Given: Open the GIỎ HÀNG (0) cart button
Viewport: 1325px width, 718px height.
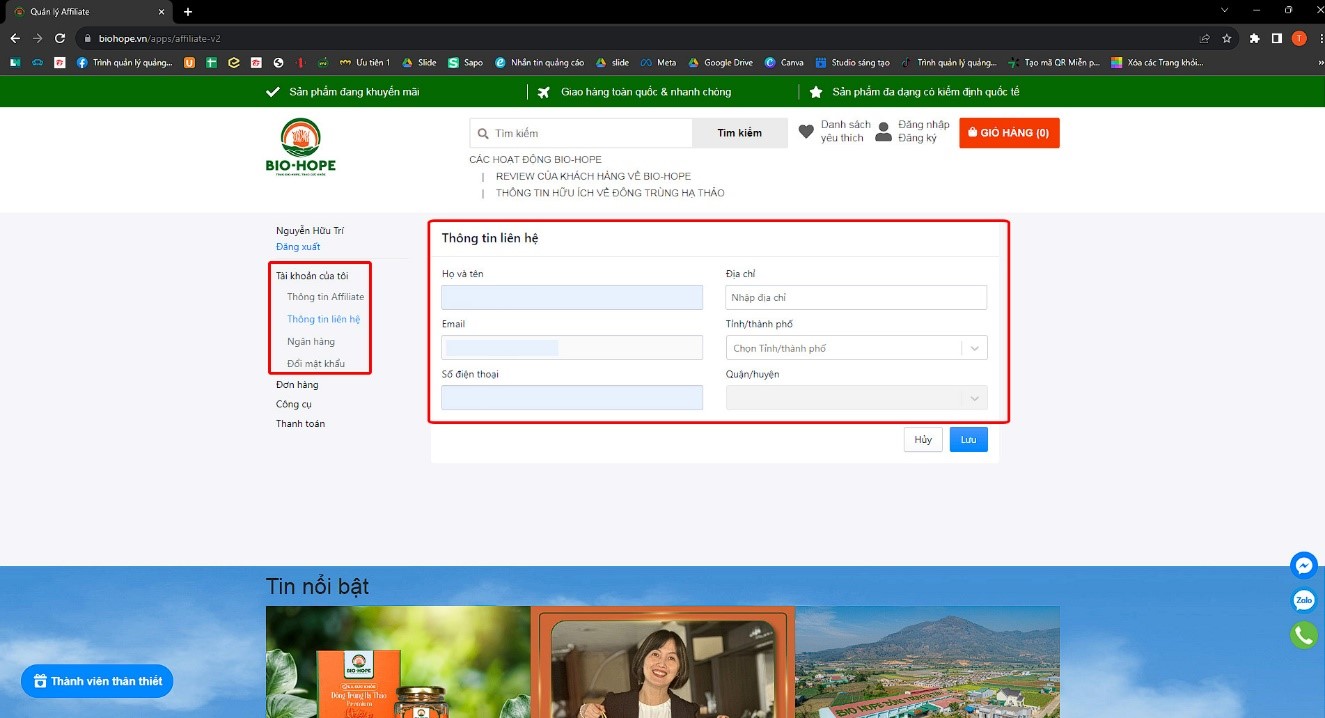Looking at the screenshot, I should pyautogui.click(x=1009, y=133).
